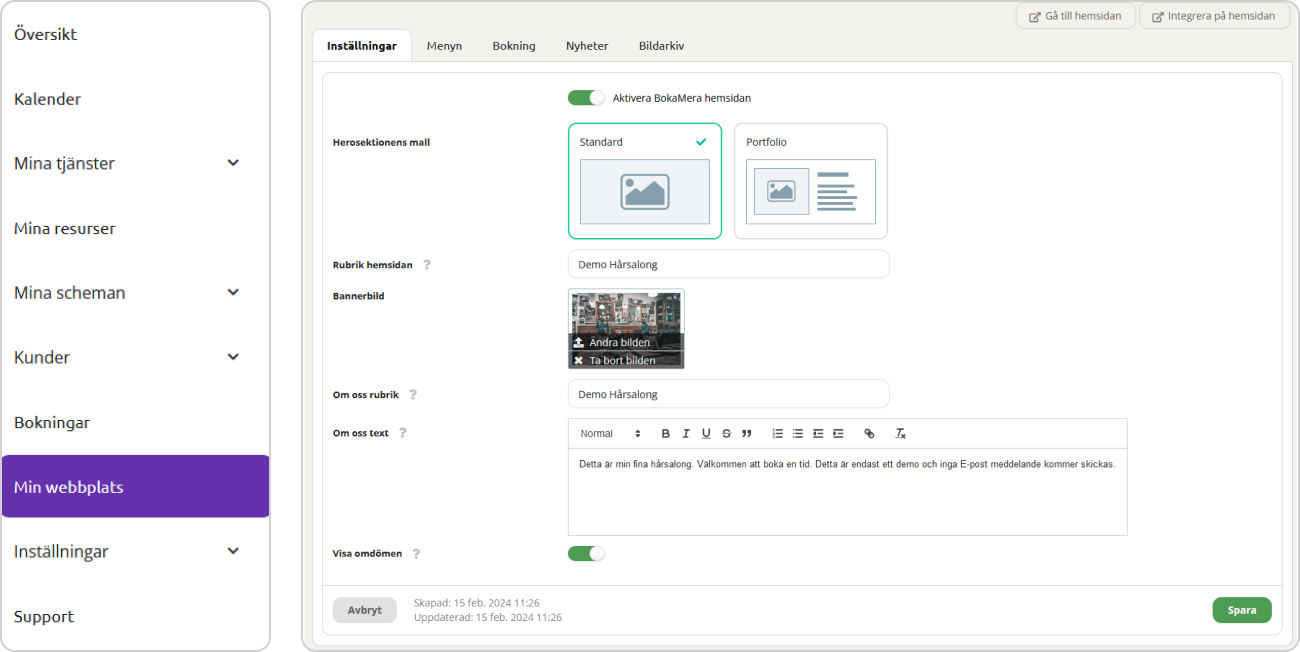The height and width of the screenshot is (652, 1300).
Task: Select the Portfolio hero template
Action: [x=810, y=181]
